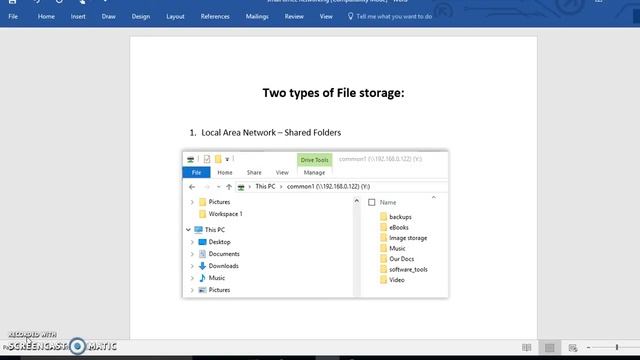This screenshot has height=360, width=640.
Task: Click the tree pane scroll-up arrow
Action: (356, 201)
